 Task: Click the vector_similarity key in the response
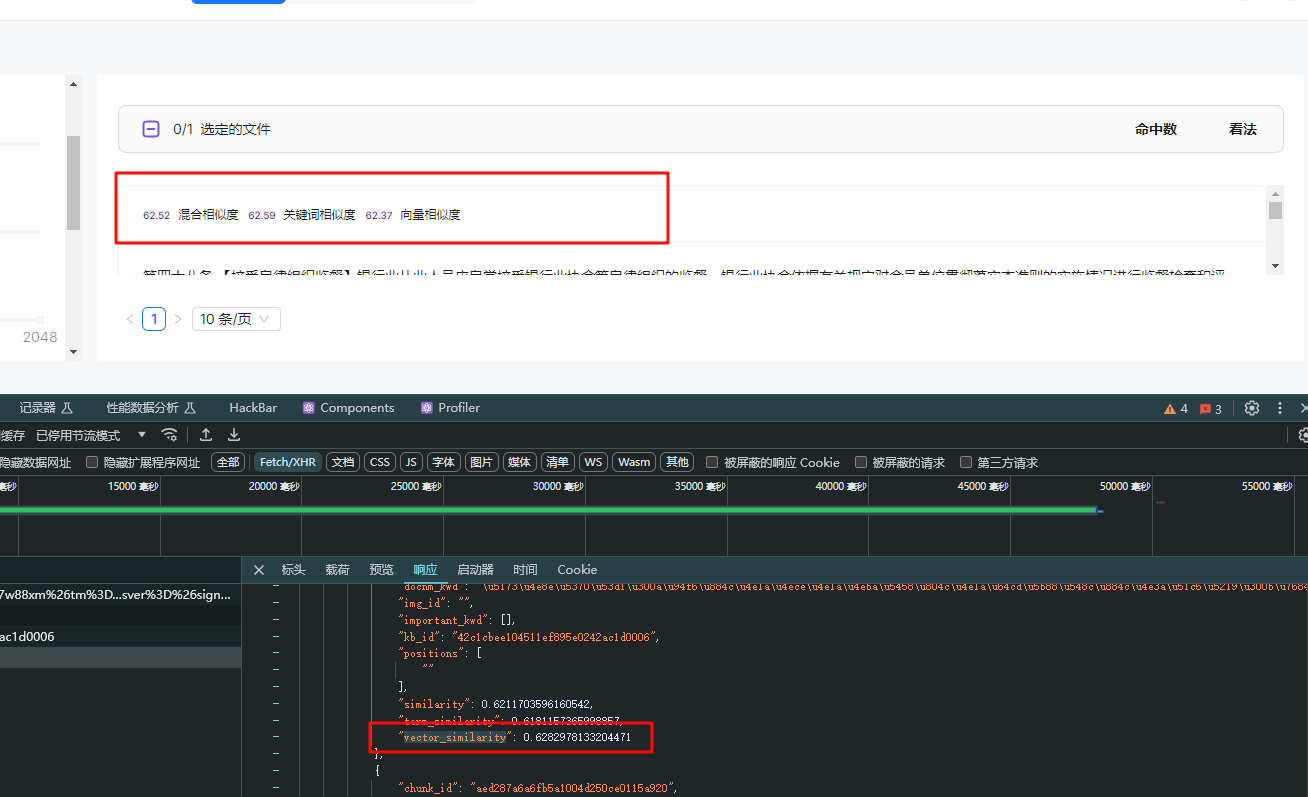click(453, 737)
